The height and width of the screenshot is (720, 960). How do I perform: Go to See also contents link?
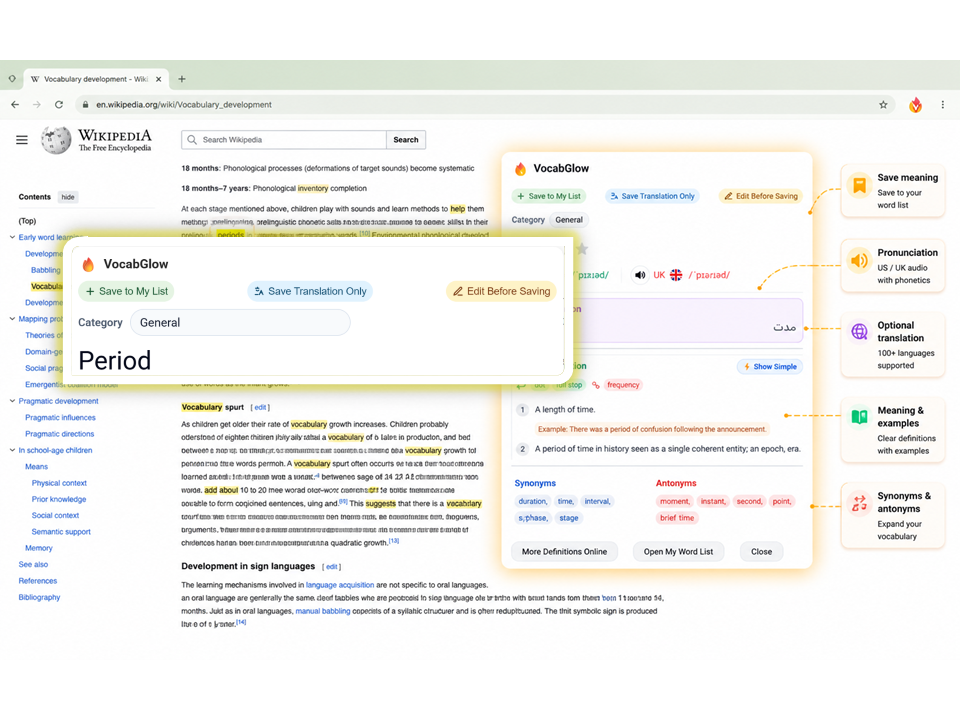coord(33,564)
